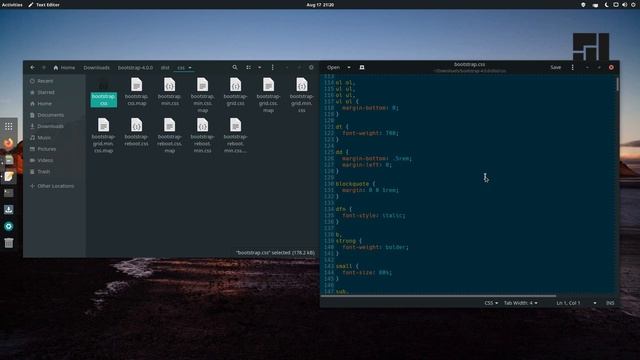Open Other Locations in Files sidebar

[55, 186]
